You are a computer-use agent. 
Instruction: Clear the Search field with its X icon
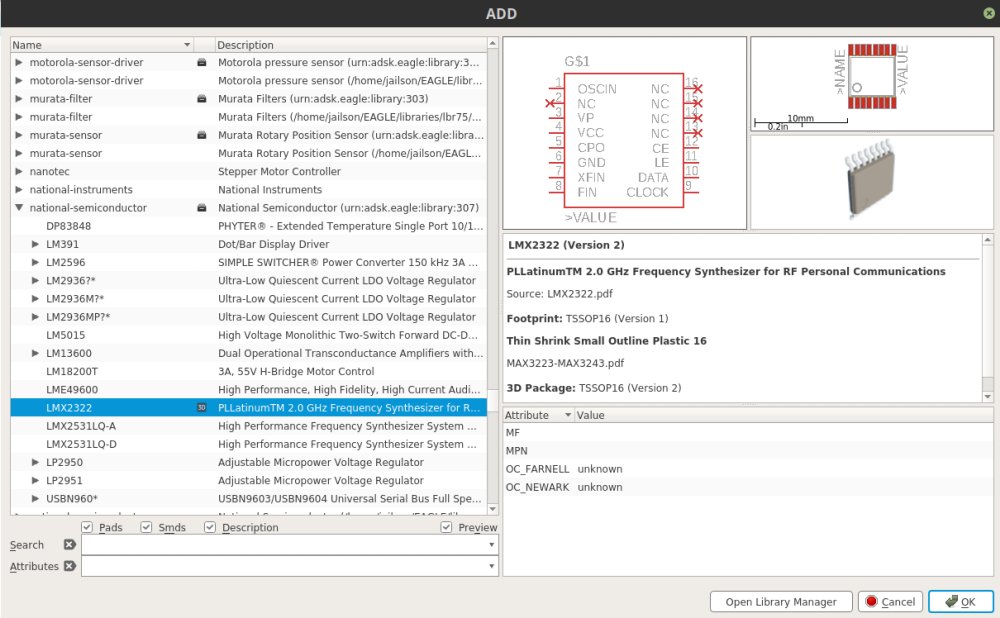[69, 545]
